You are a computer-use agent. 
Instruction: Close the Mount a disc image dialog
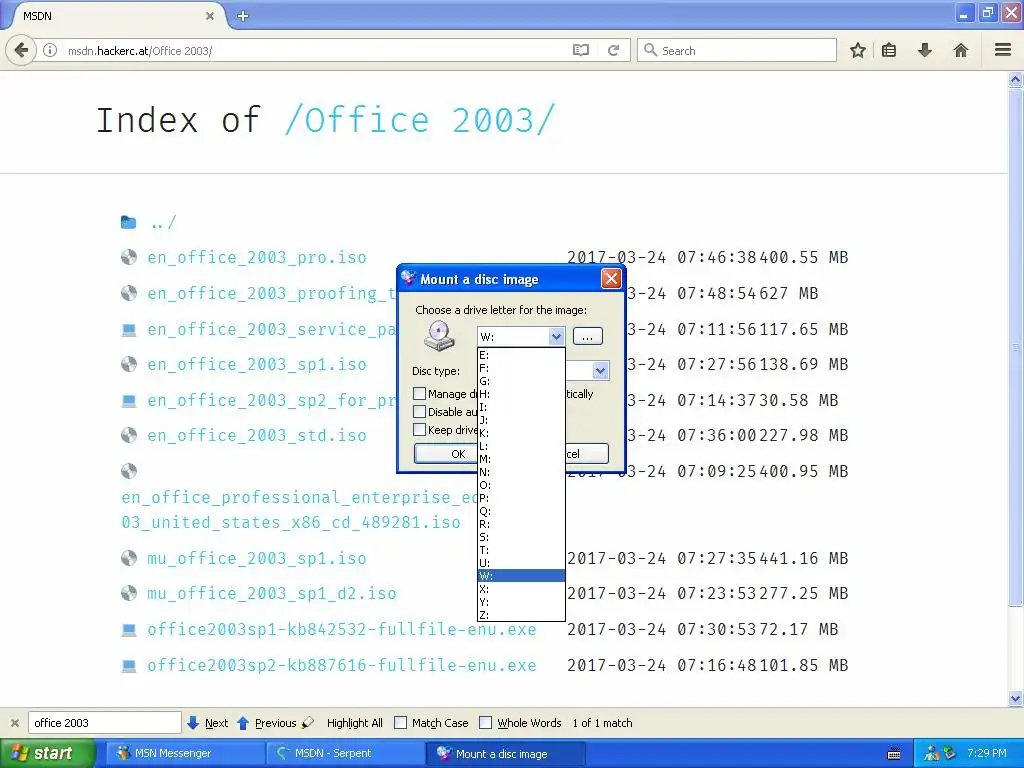tap(611, 279)
